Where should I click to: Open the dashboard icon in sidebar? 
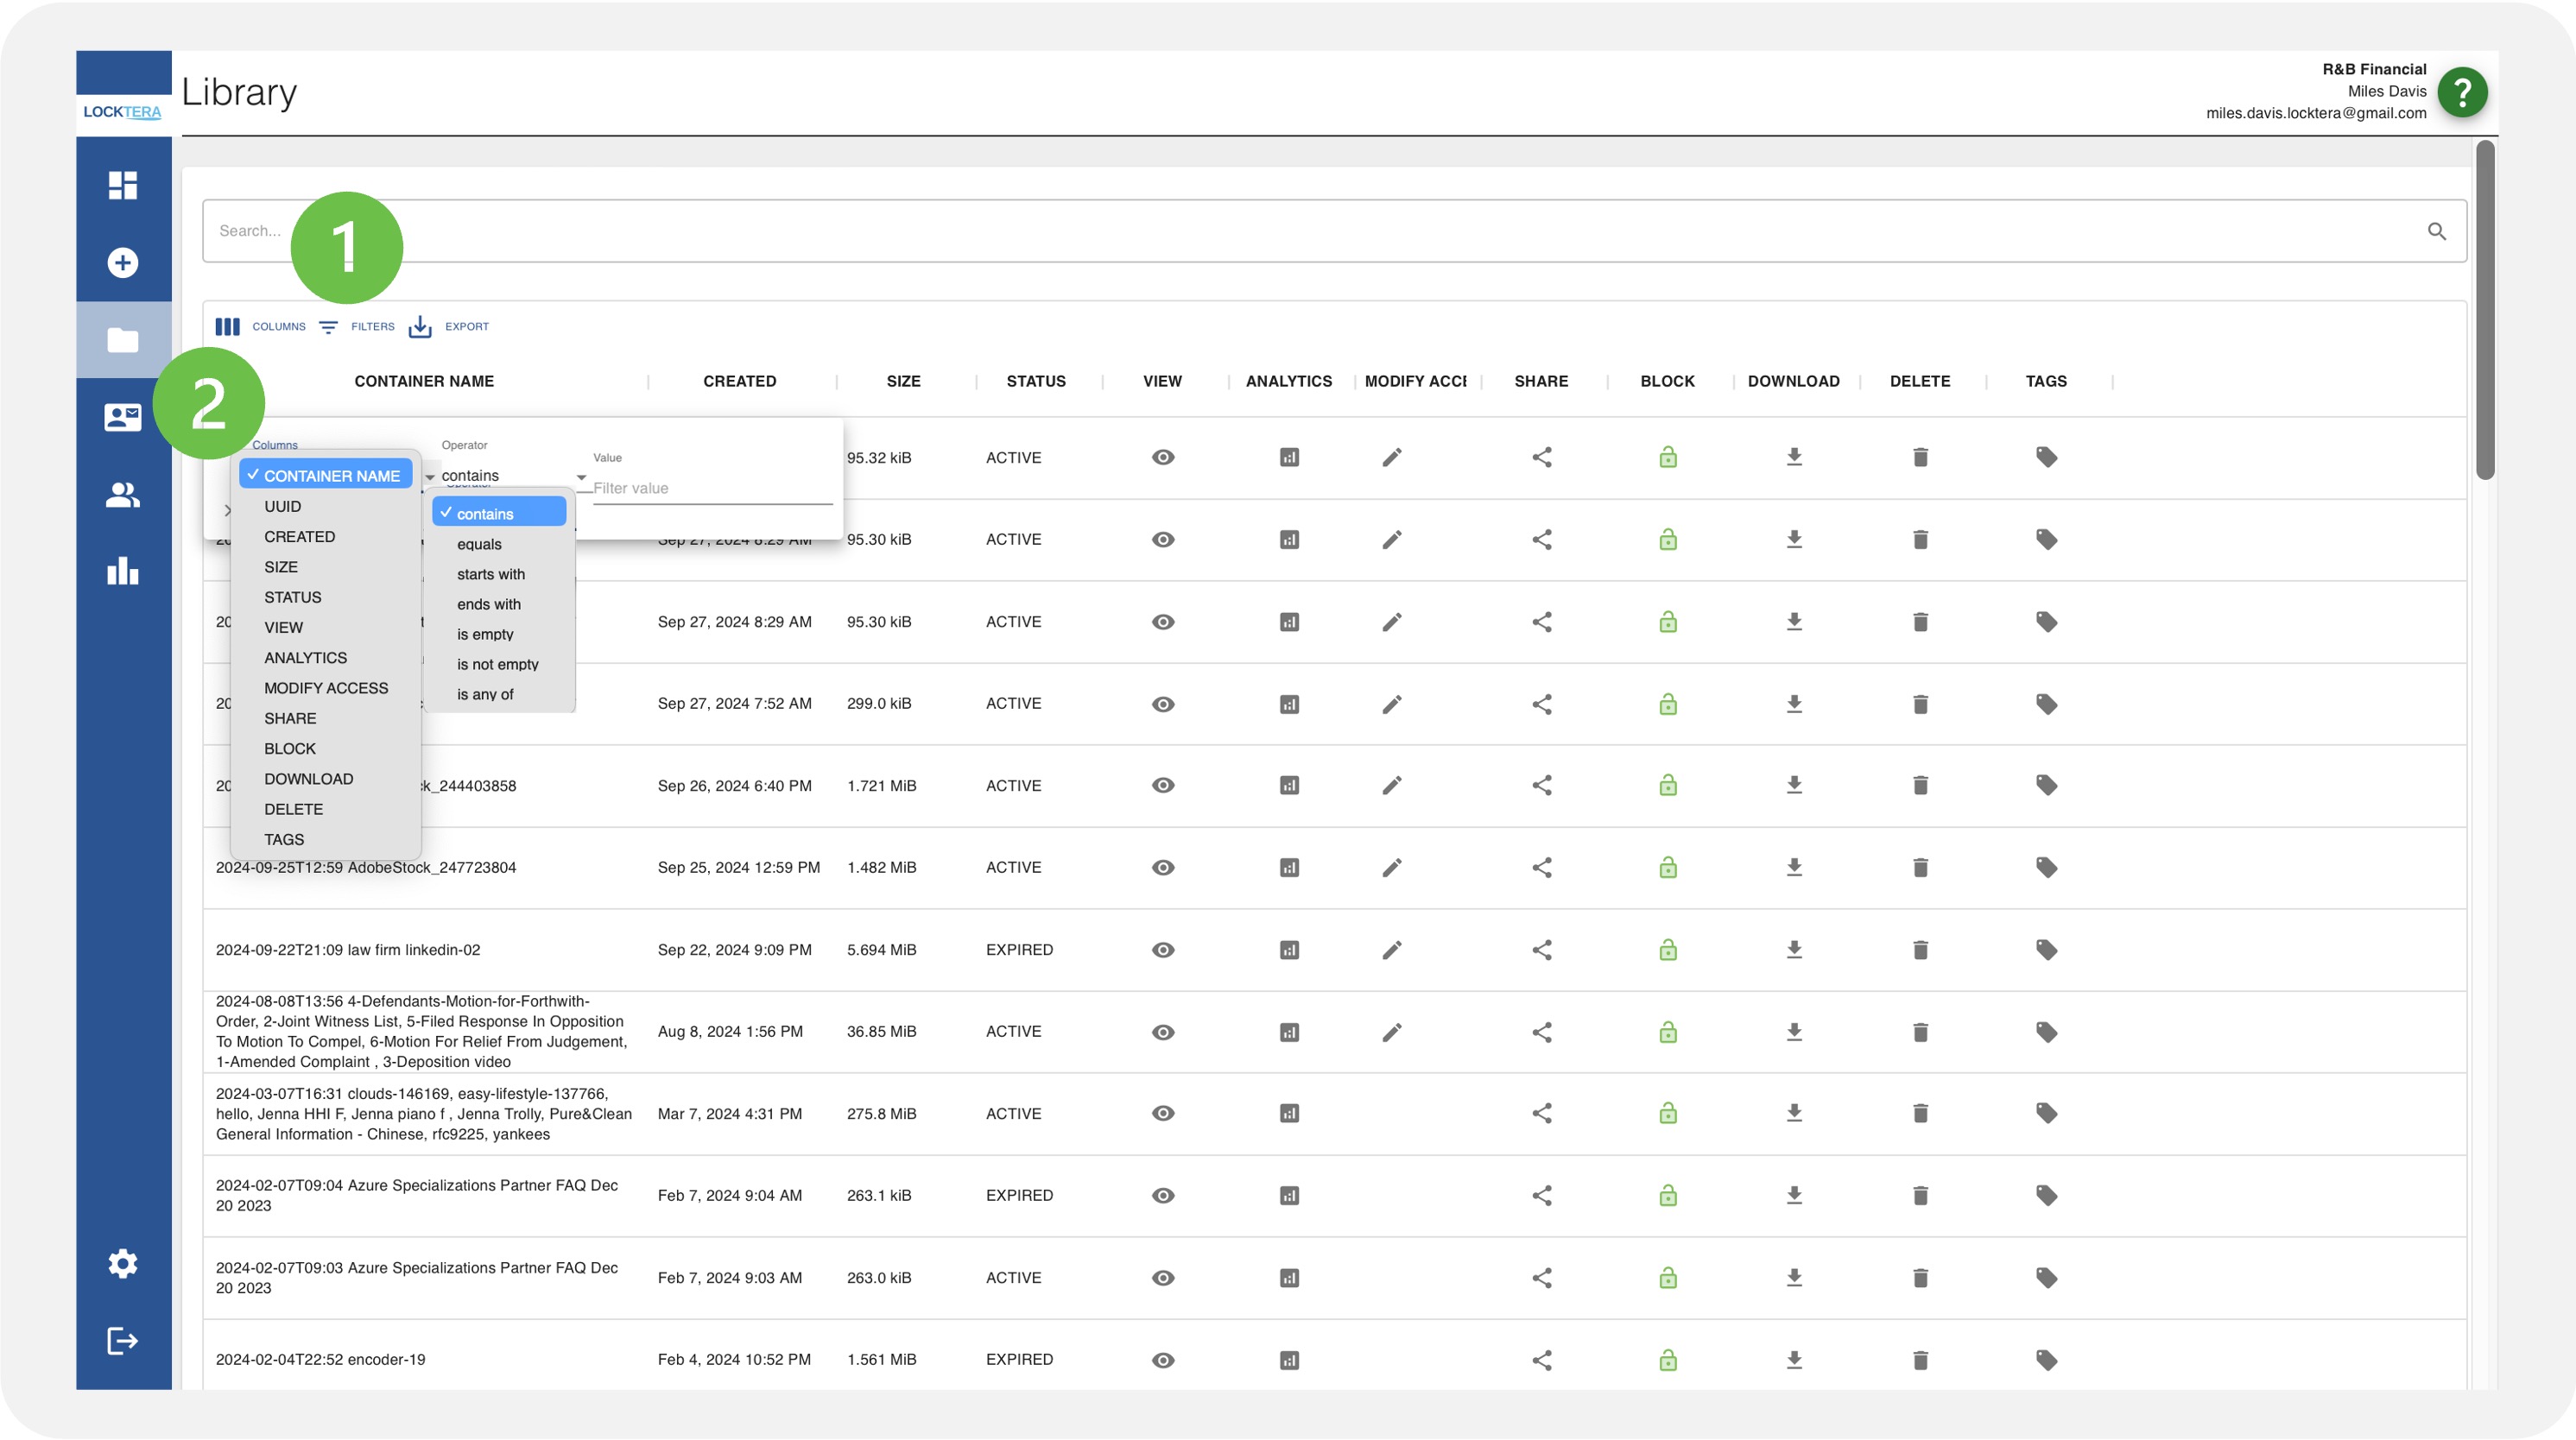[122, 185]
